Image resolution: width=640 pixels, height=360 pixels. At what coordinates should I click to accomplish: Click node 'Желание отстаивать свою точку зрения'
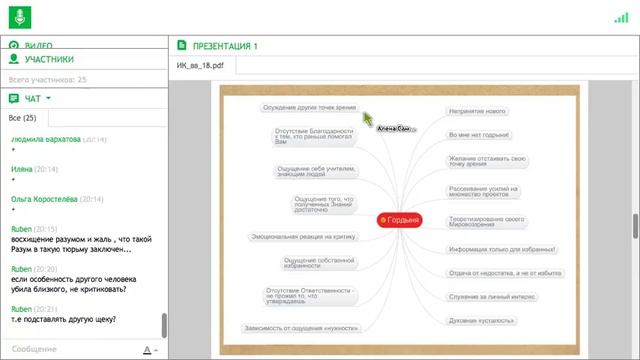(487, 161)
